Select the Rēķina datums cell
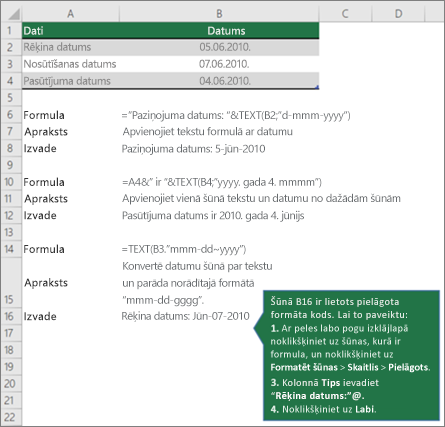 [x=70, y=47]
